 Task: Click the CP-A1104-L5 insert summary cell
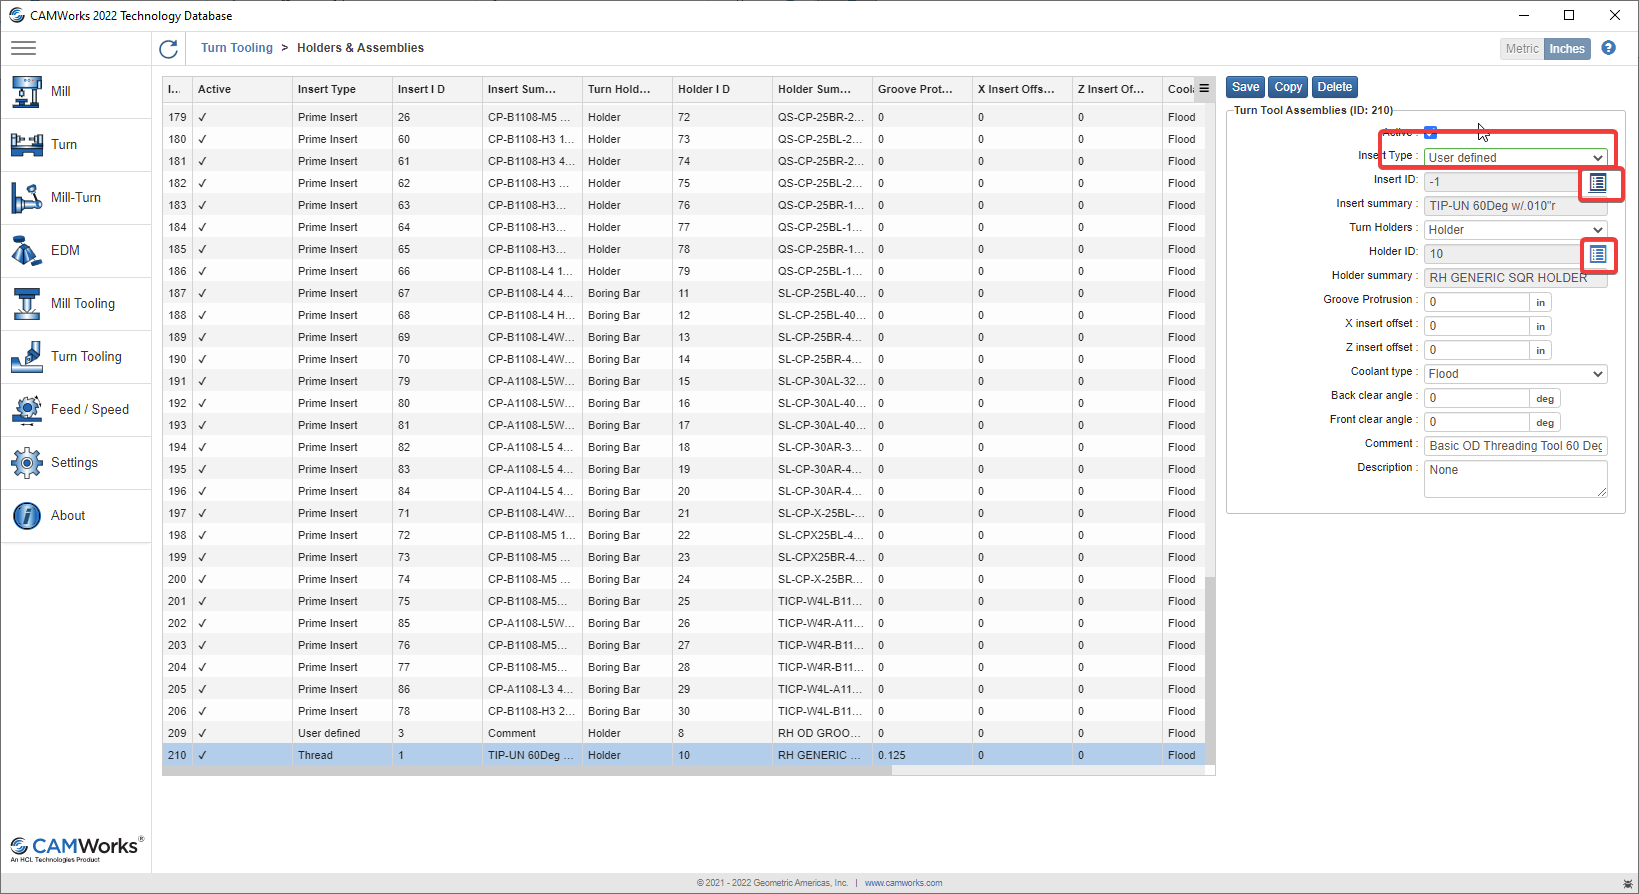click(x=532, y=491)
